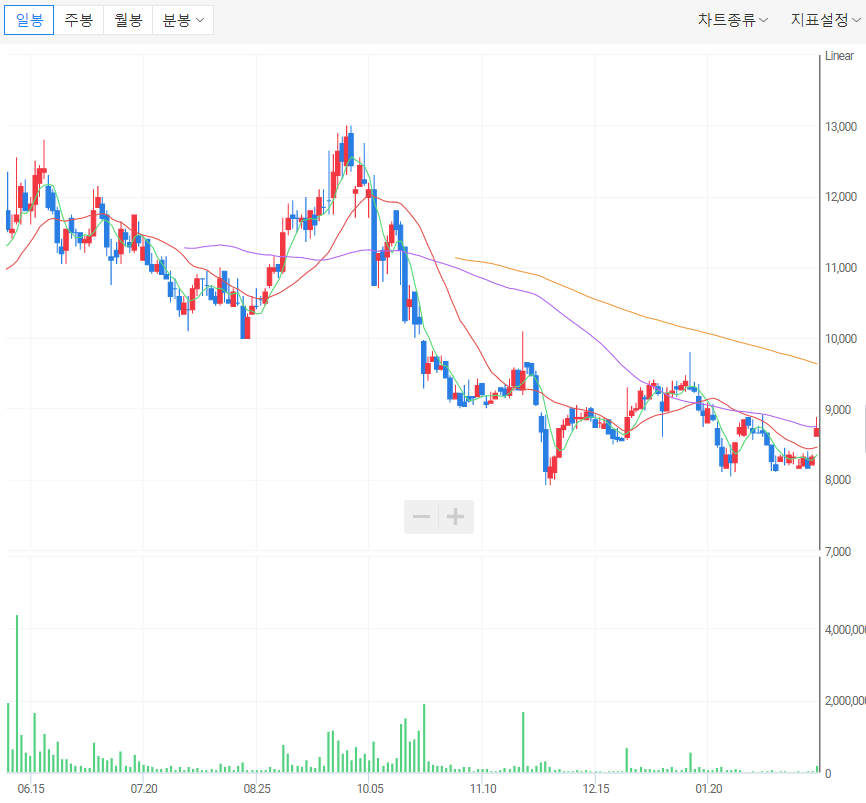Click the 08.25 date axis label
Image resolution: width=866 pixels, height=803 pixels.
click(x=257, y=789)
